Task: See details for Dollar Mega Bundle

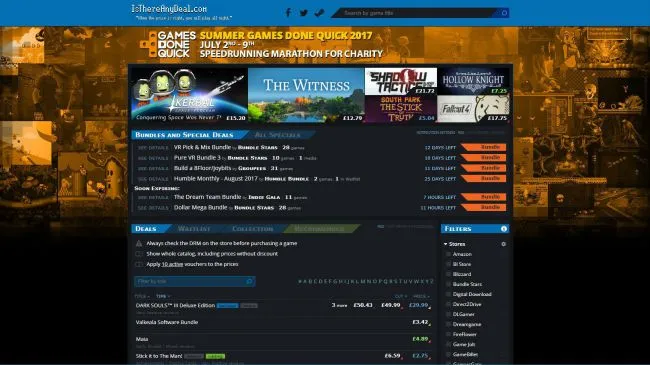Action: click(x=153, y=208)
